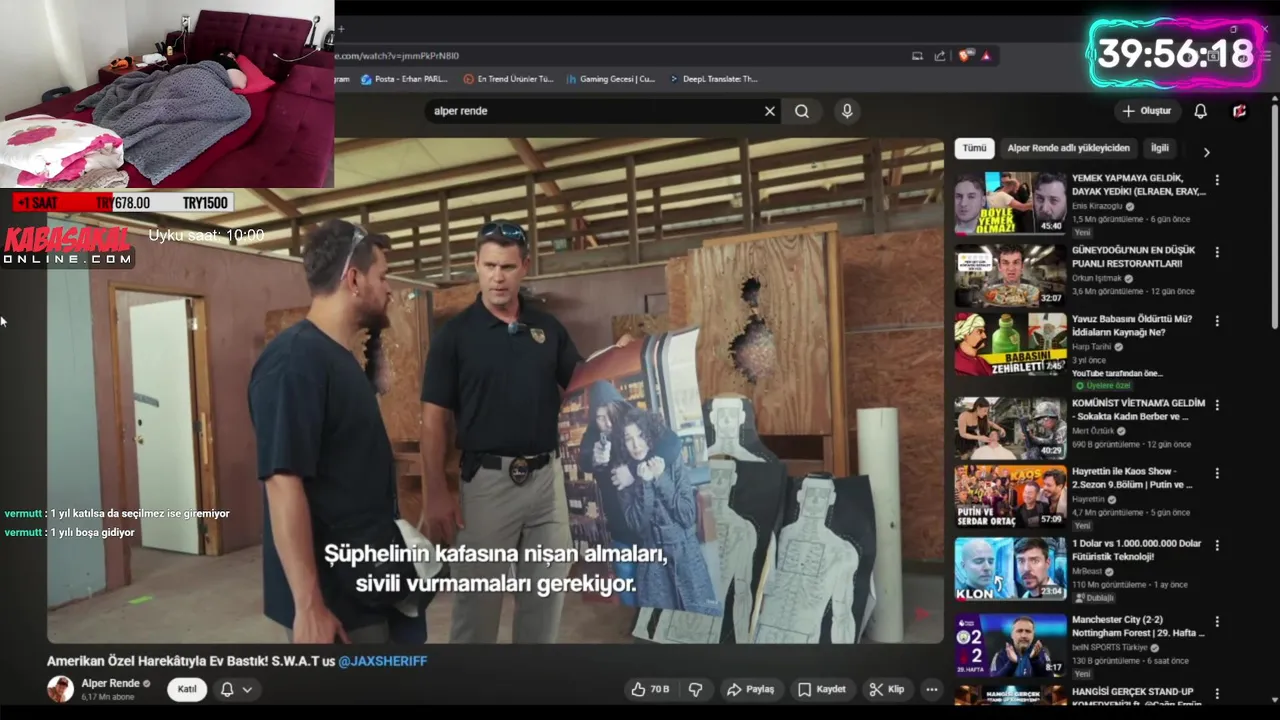Click the Paylaş share button
Viewport: 1280px width, 720px height.
point(751,689)
